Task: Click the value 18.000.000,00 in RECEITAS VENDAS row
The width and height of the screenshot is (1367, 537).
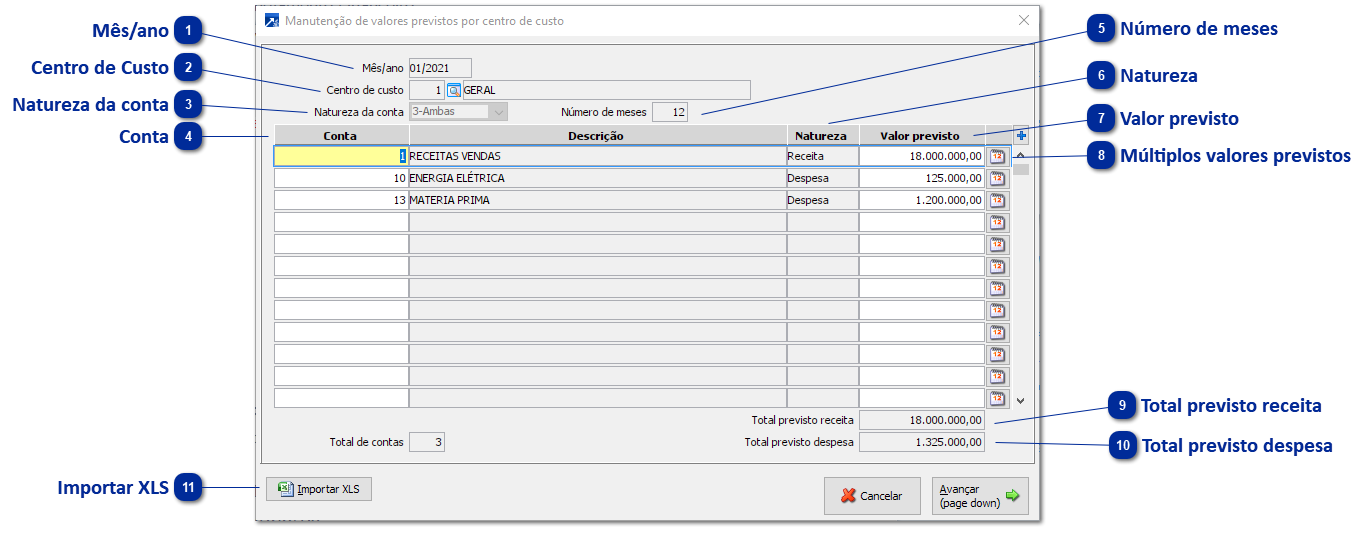Action: click(922, 156)
